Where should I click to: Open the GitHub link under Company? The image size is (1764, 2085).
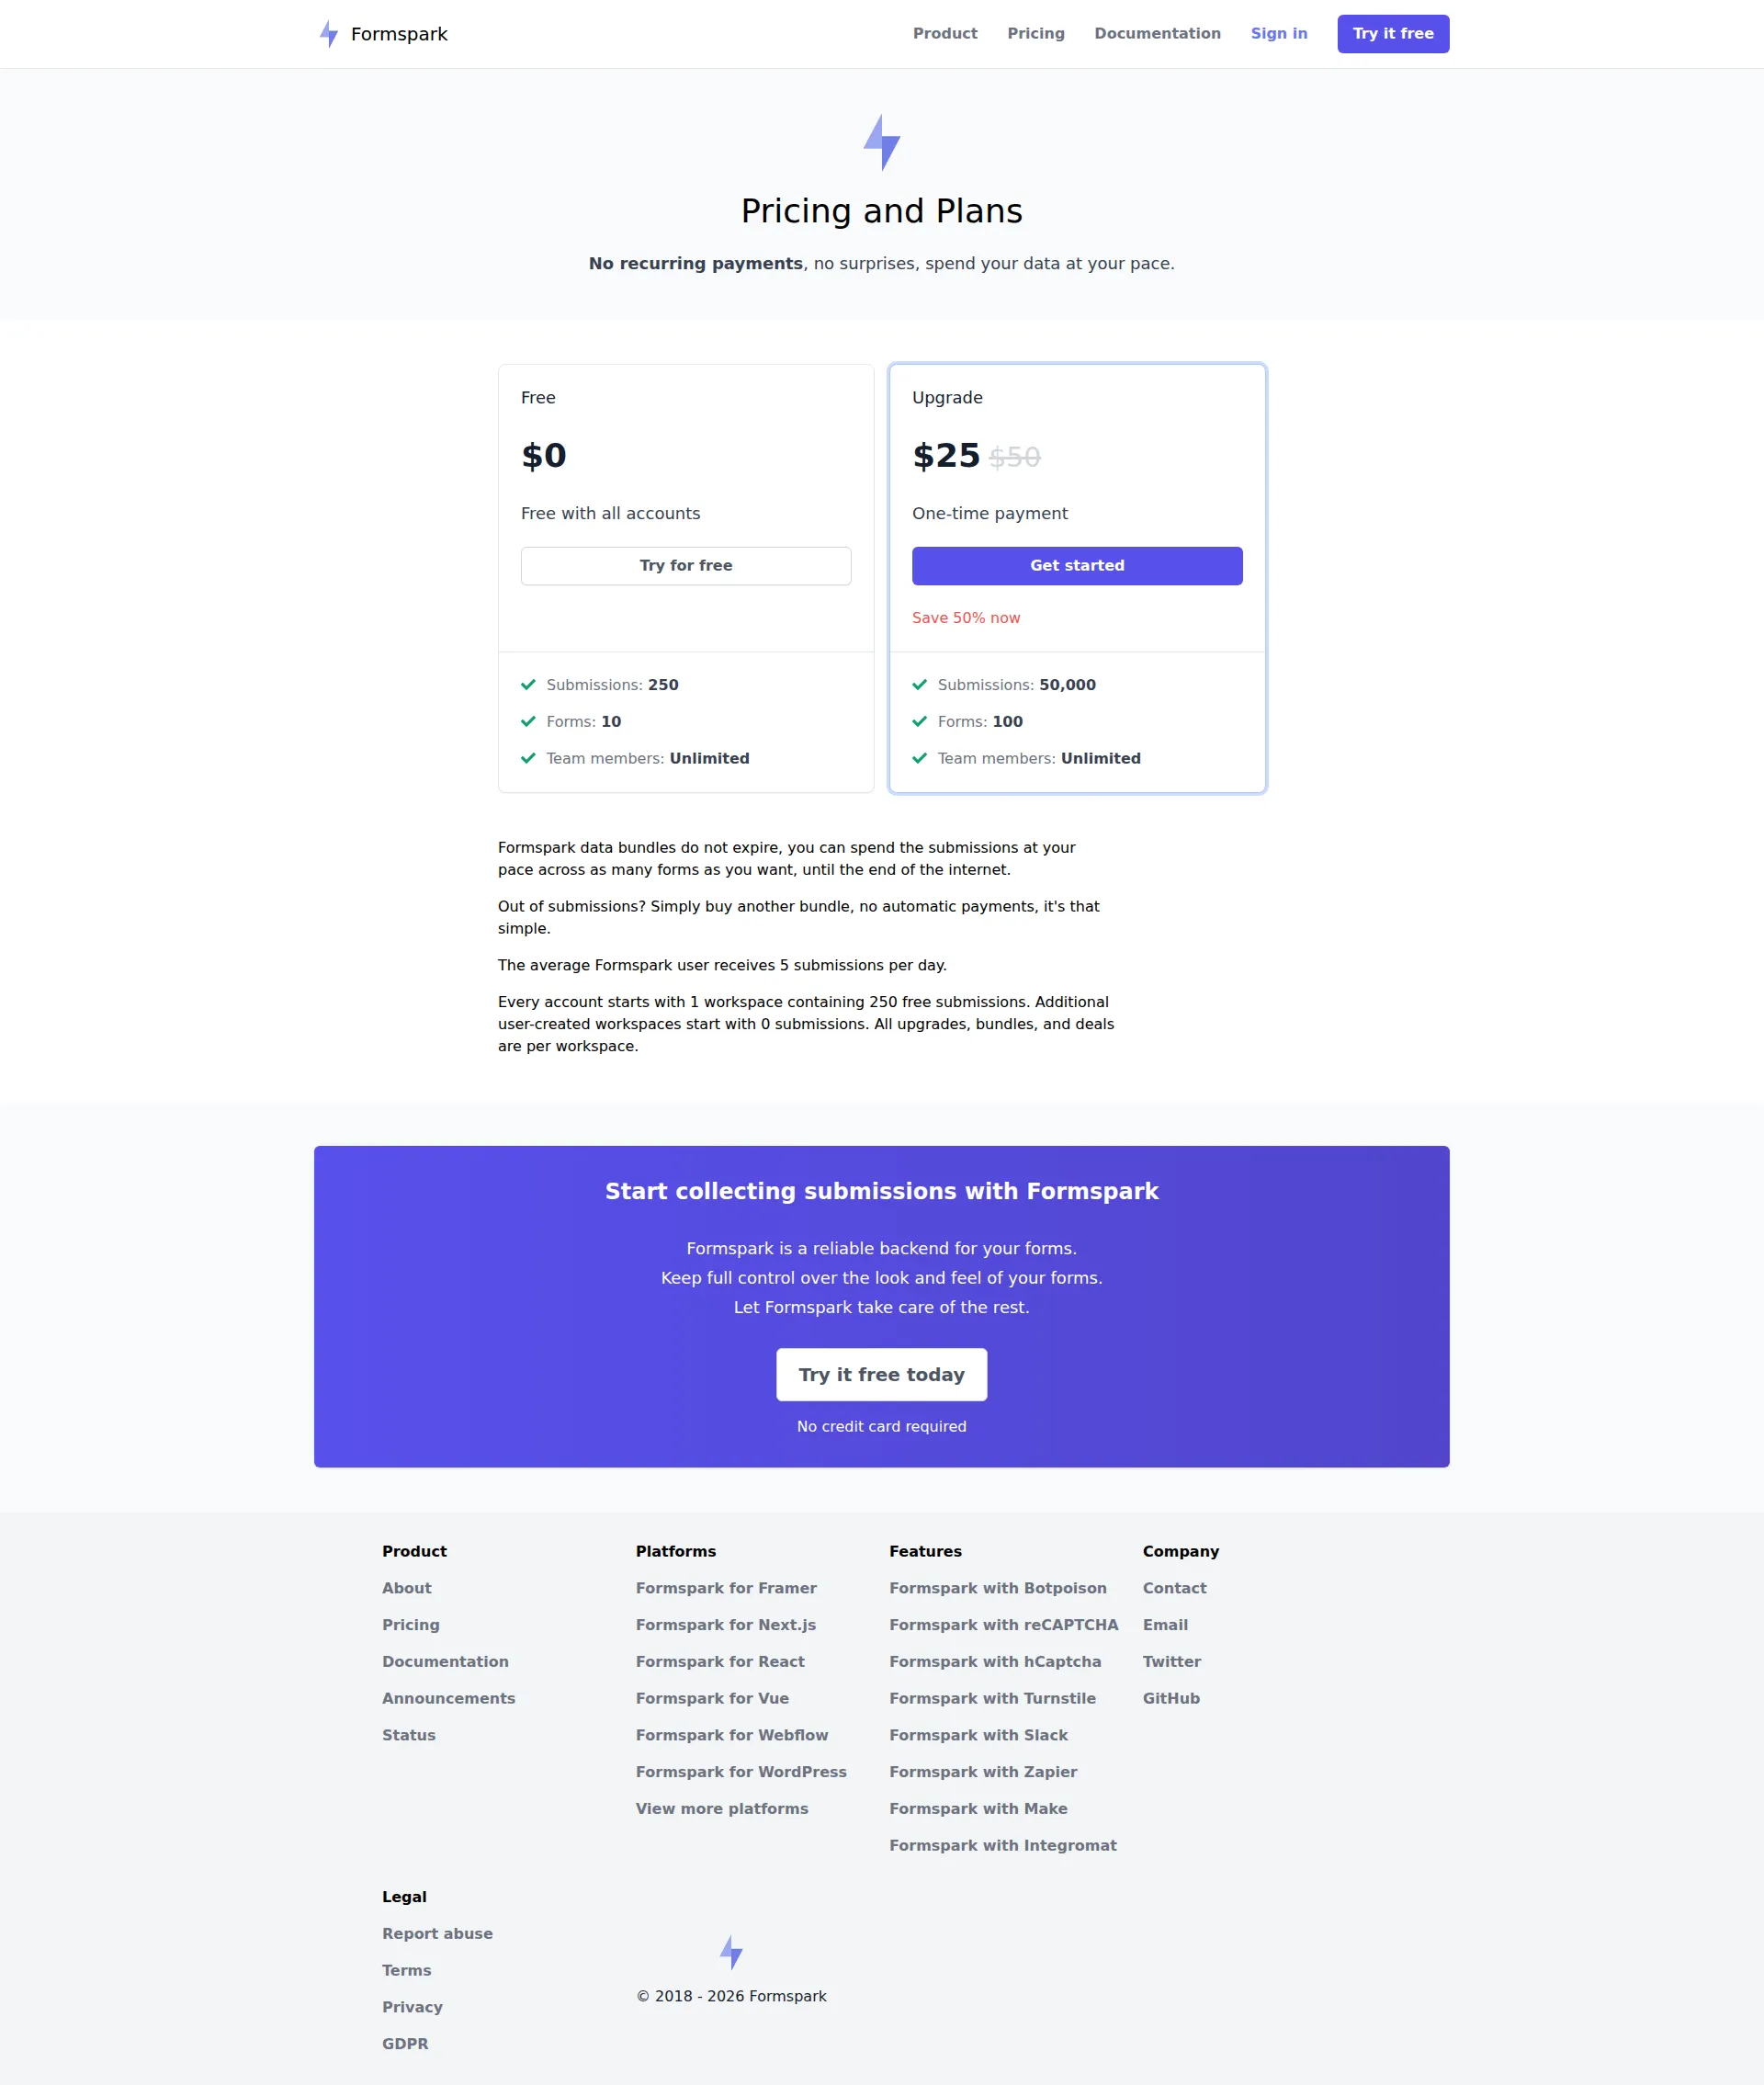tap(1171, 1698)
